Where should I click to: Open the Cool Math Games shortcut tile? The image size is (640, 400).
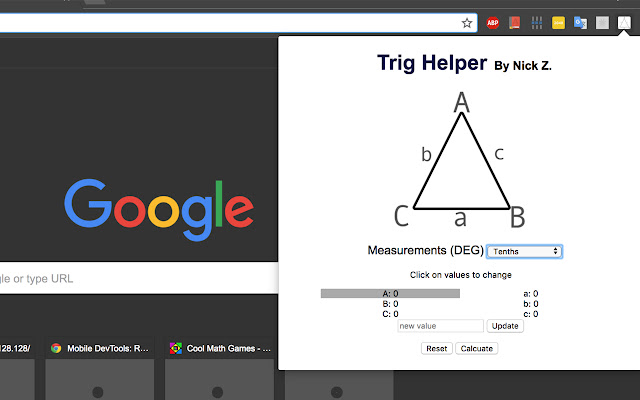coord(220,368)
